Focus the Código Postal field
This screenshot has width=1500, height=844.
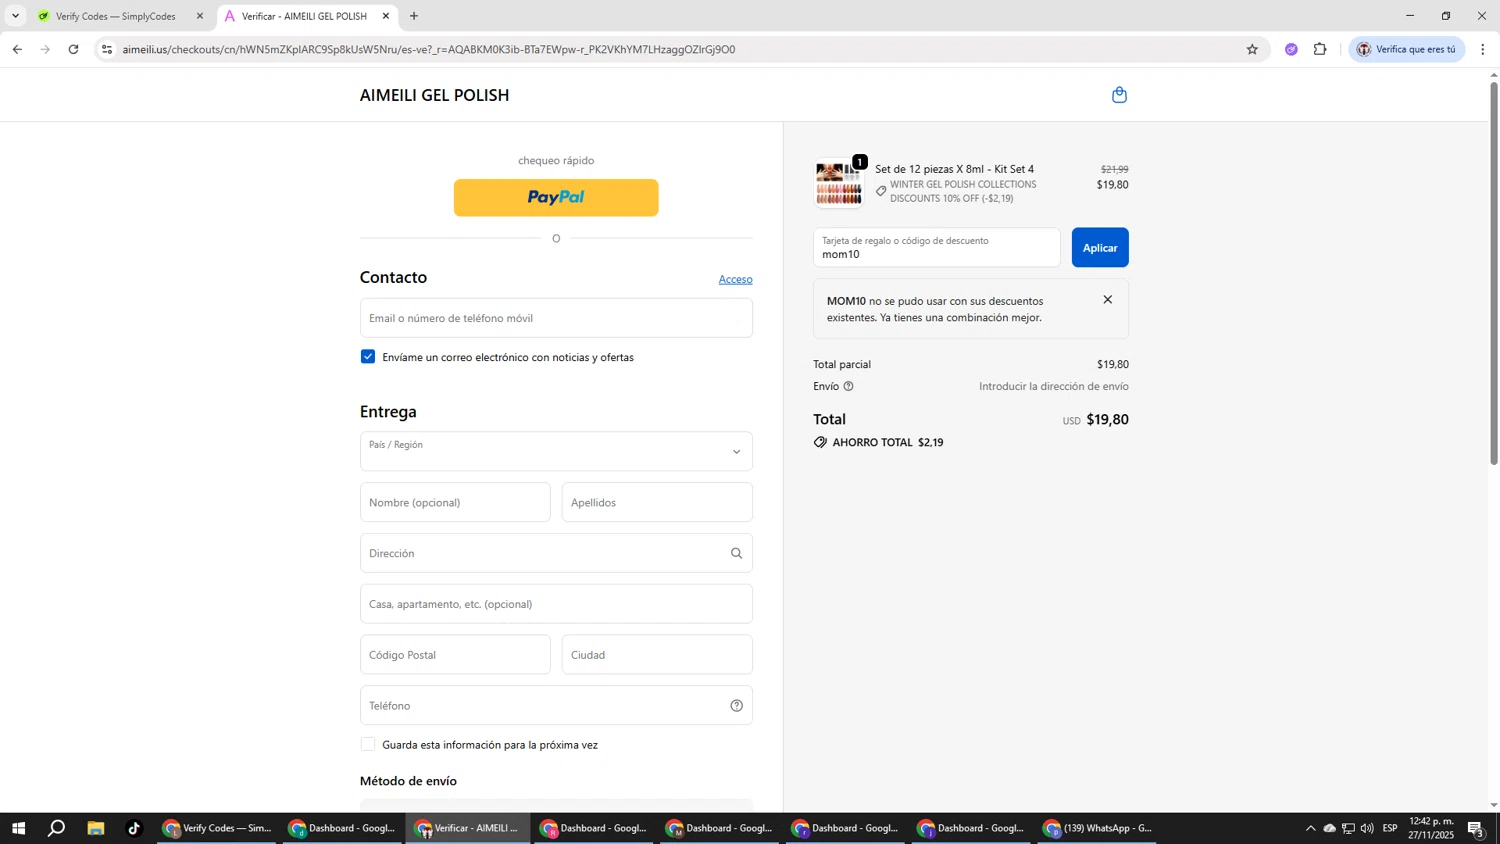(455, 655)
